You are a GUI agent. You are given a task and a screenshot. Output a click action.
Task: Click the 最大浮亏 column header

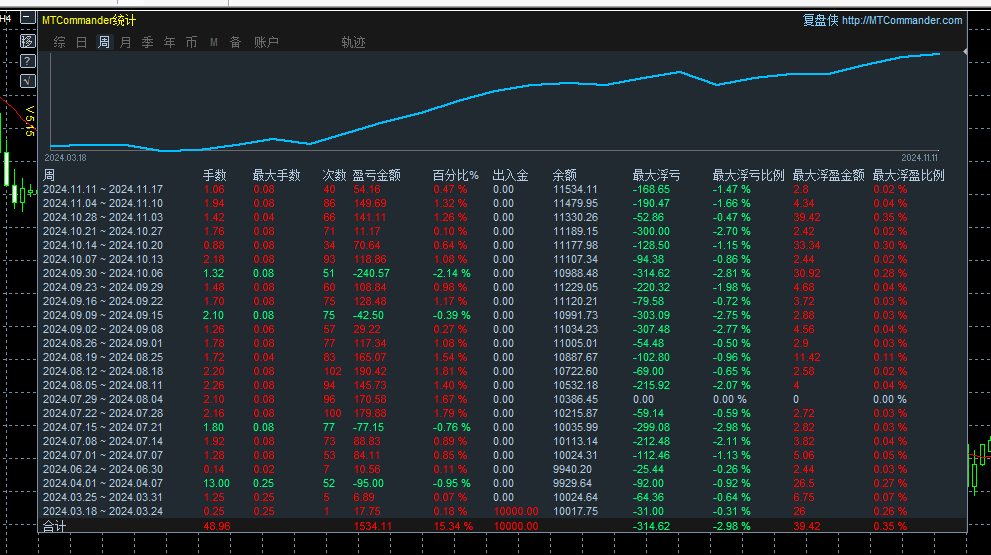[x=657, y=175]
